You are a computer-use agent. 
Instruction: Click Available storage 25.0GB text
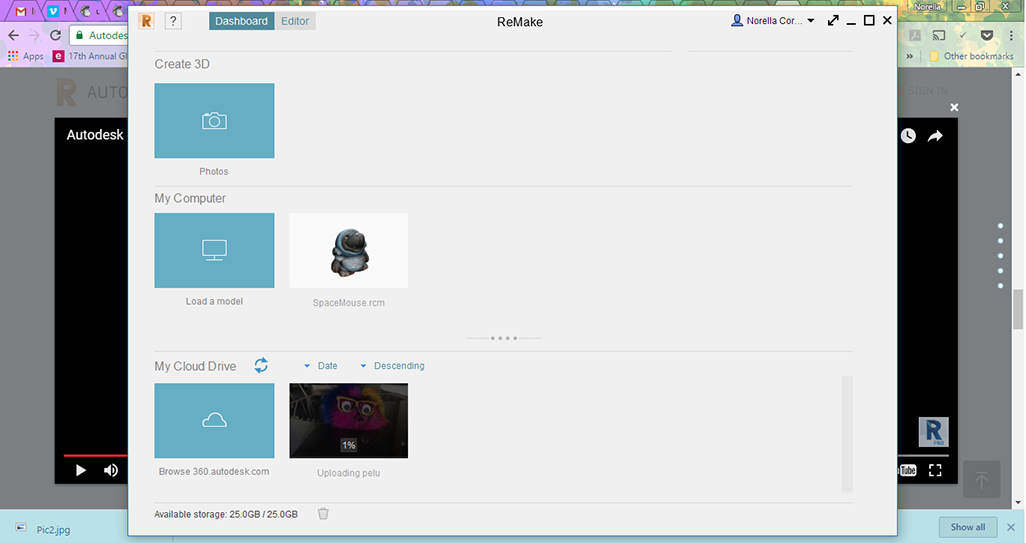[226, 514]
